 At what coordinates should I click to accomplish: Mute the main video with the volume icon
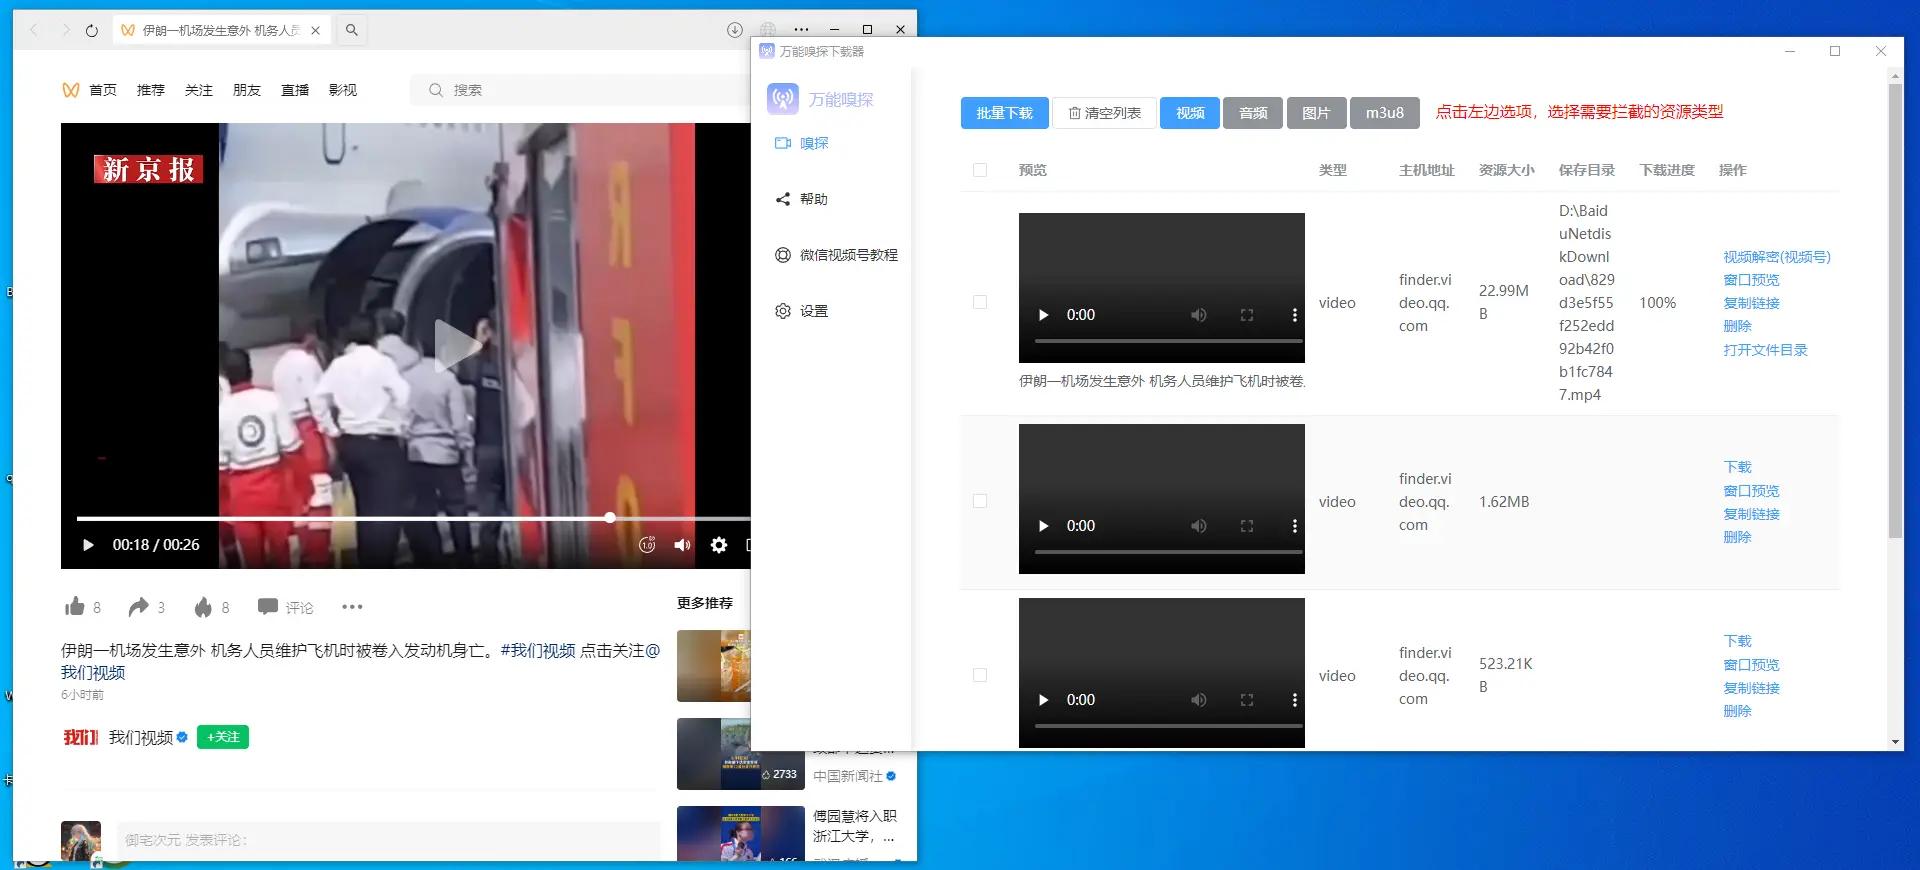682,545
